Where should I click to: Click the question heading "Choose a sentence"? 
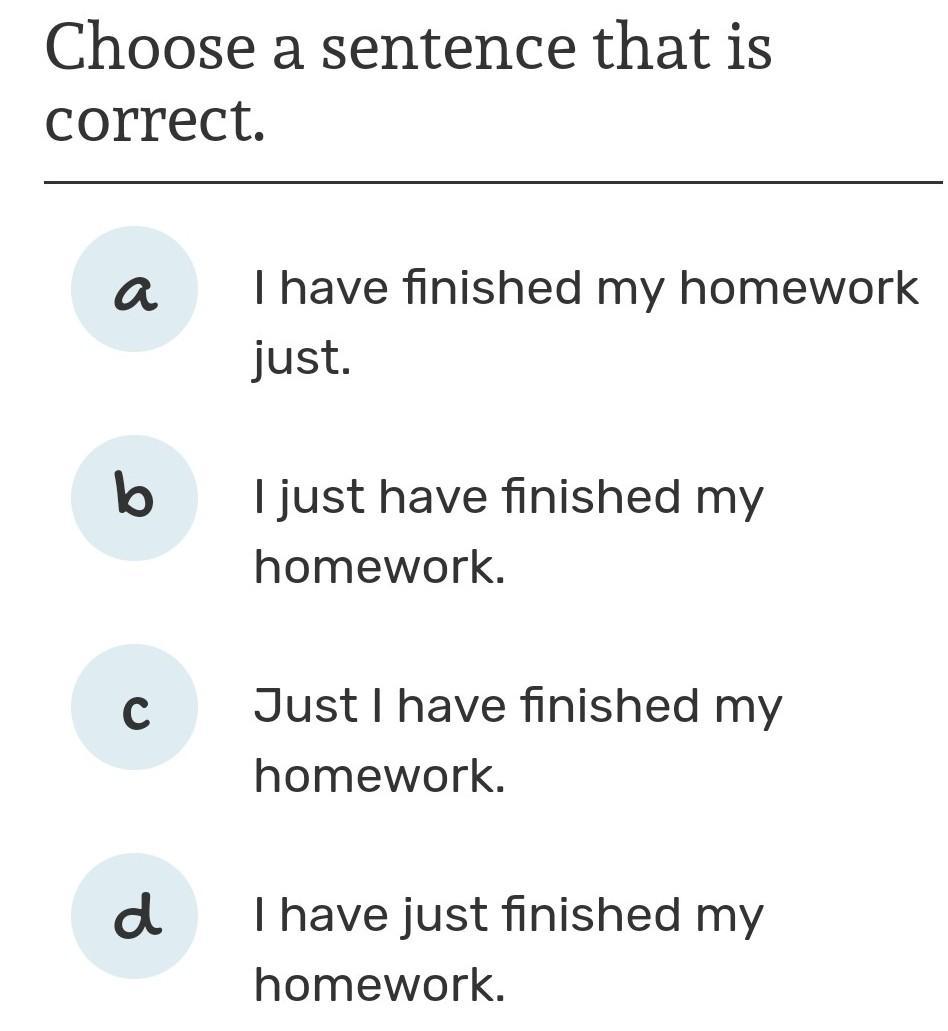point(408,48)
